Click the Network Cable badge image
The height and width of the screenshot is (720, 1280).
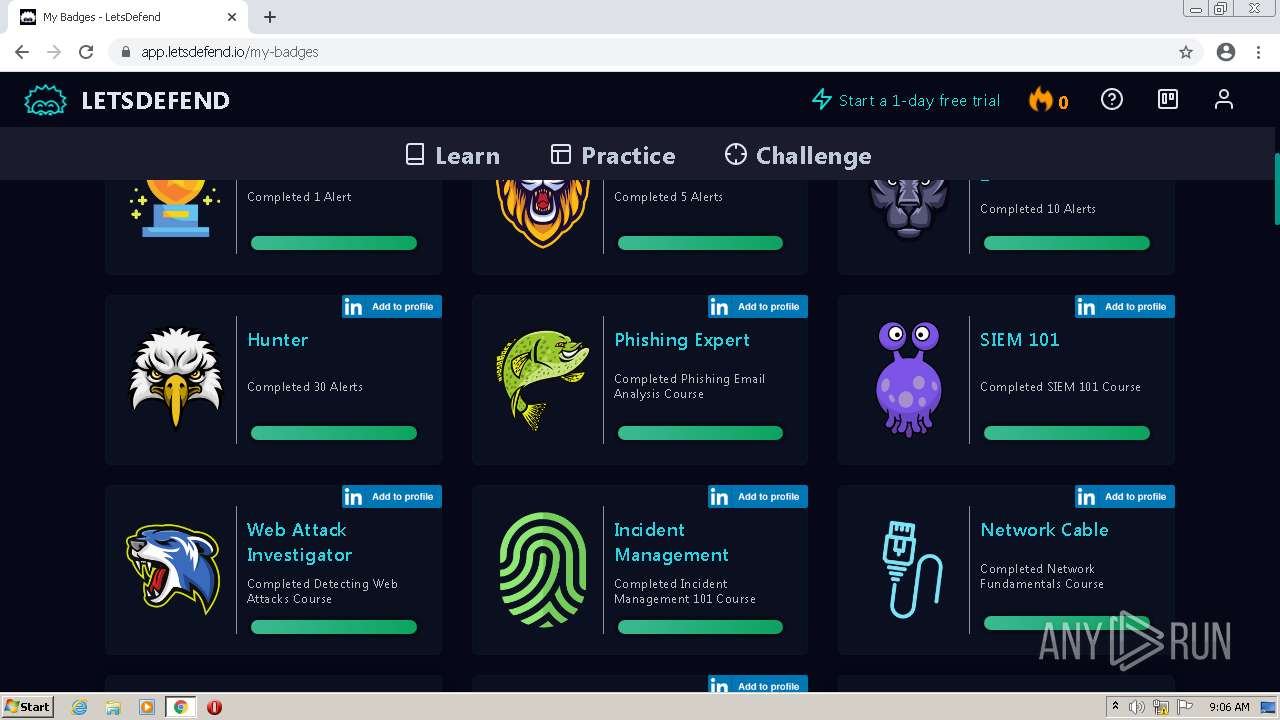coord(912,568)
